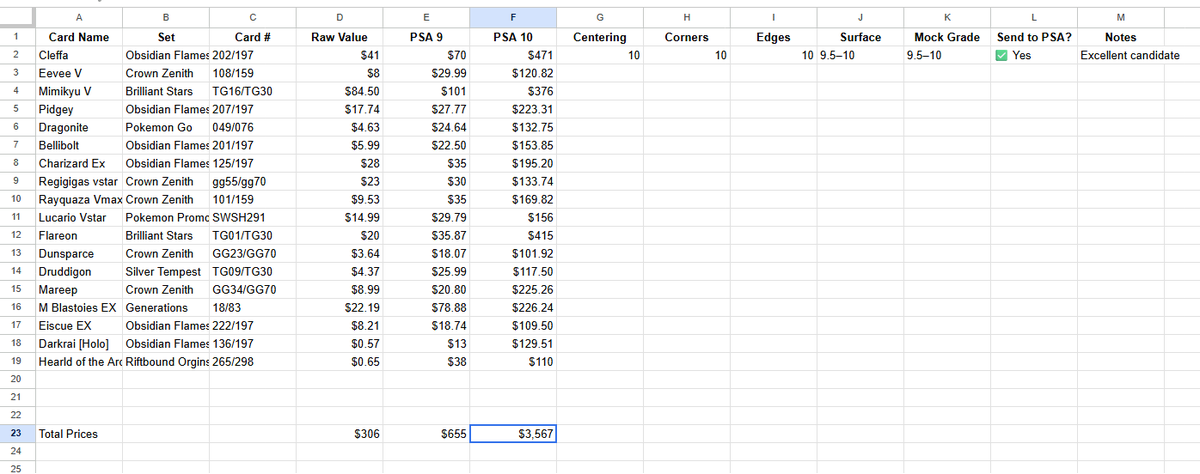This screenshot has width=1200, height=474.
Task: Click the 'Generations' set cell
Action: [x=166, y=308]
